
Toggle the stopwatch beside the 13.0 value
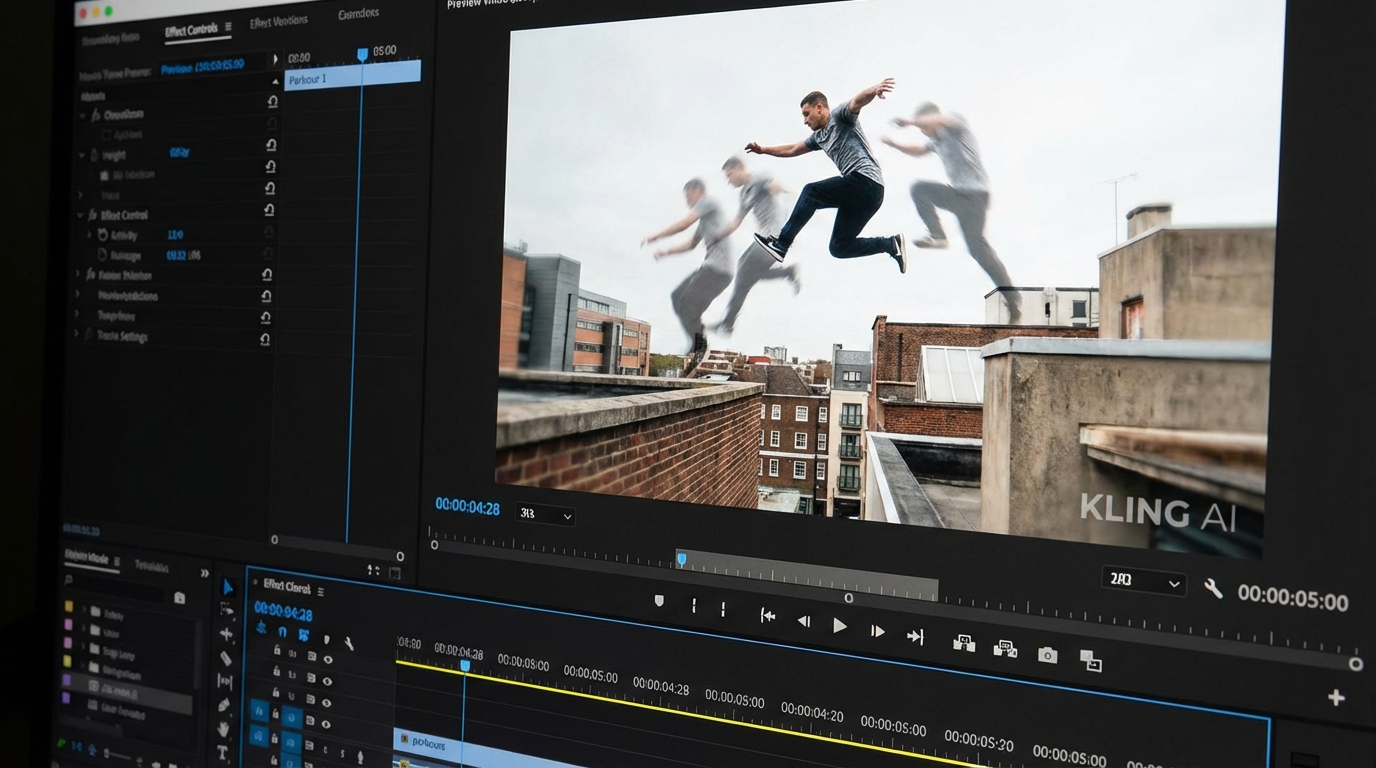click(102, 235)
